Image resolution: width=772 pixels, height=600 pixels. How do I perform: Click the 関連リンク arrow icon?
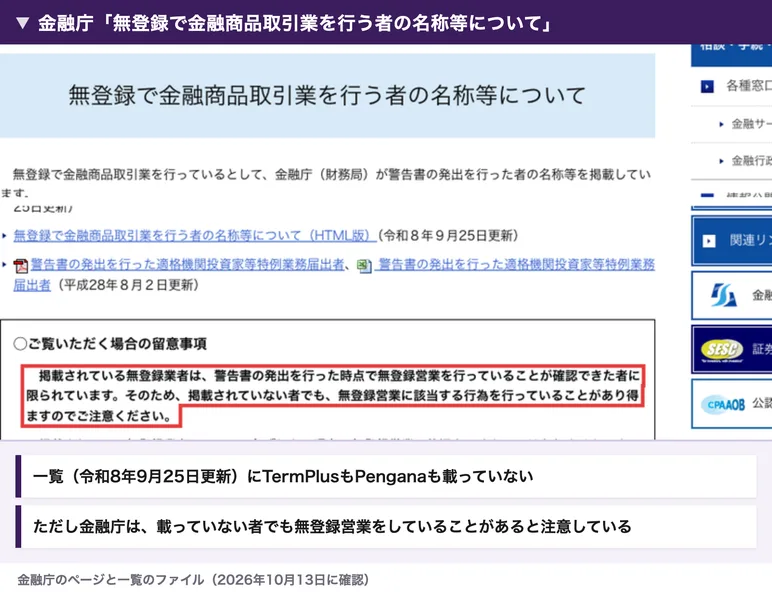click(x=709, y=241)
